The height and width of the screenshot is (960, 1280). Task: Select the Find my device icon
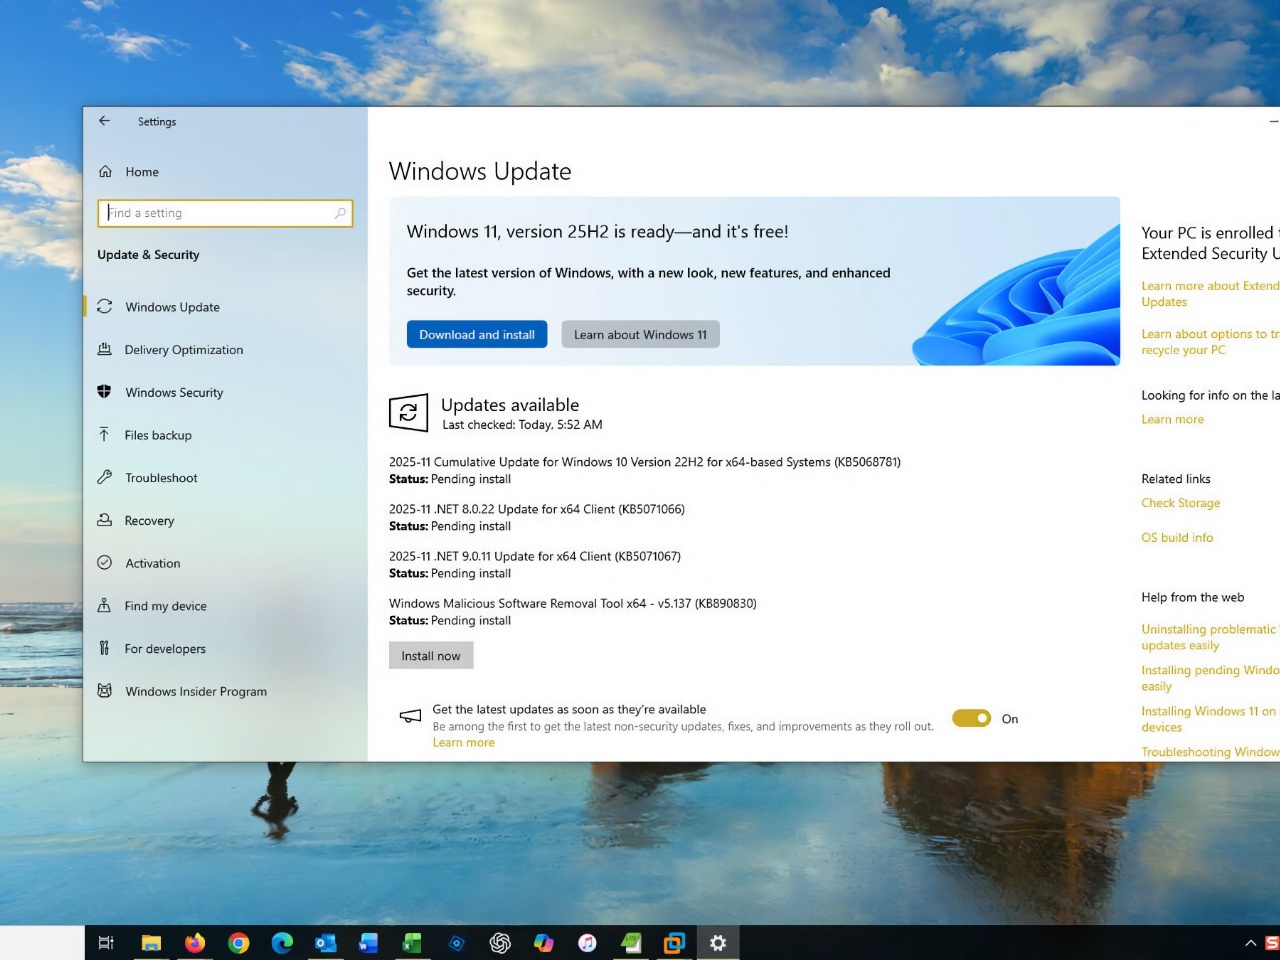[105, 605]
